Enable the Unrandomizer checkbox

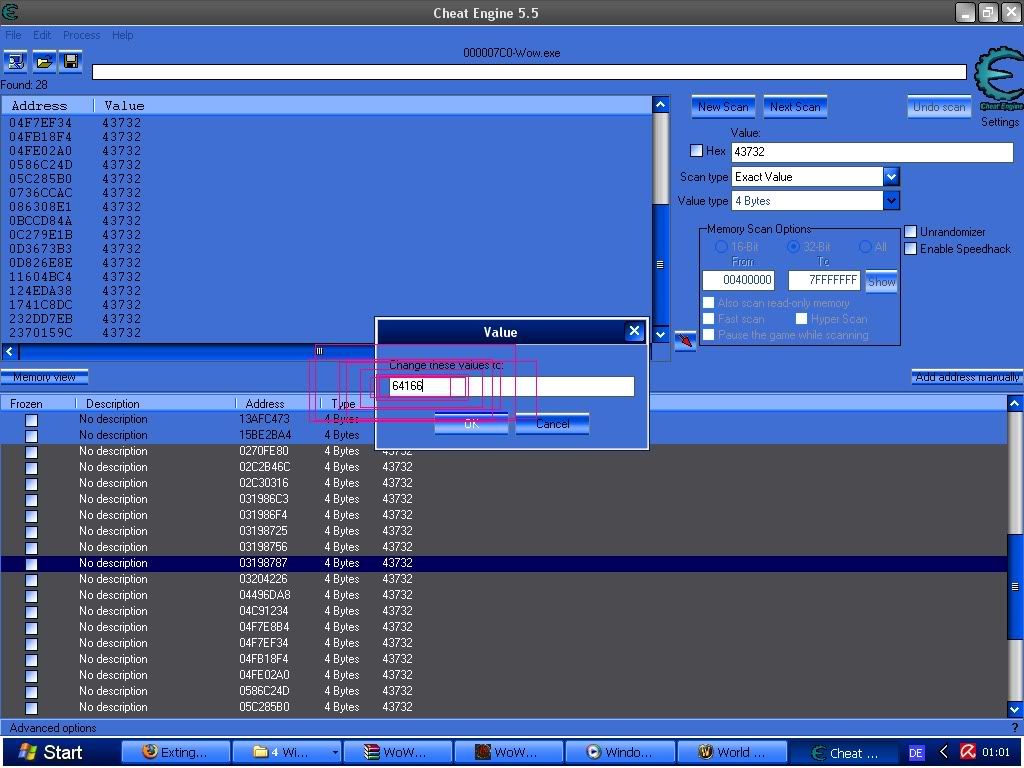coord(910,231)
